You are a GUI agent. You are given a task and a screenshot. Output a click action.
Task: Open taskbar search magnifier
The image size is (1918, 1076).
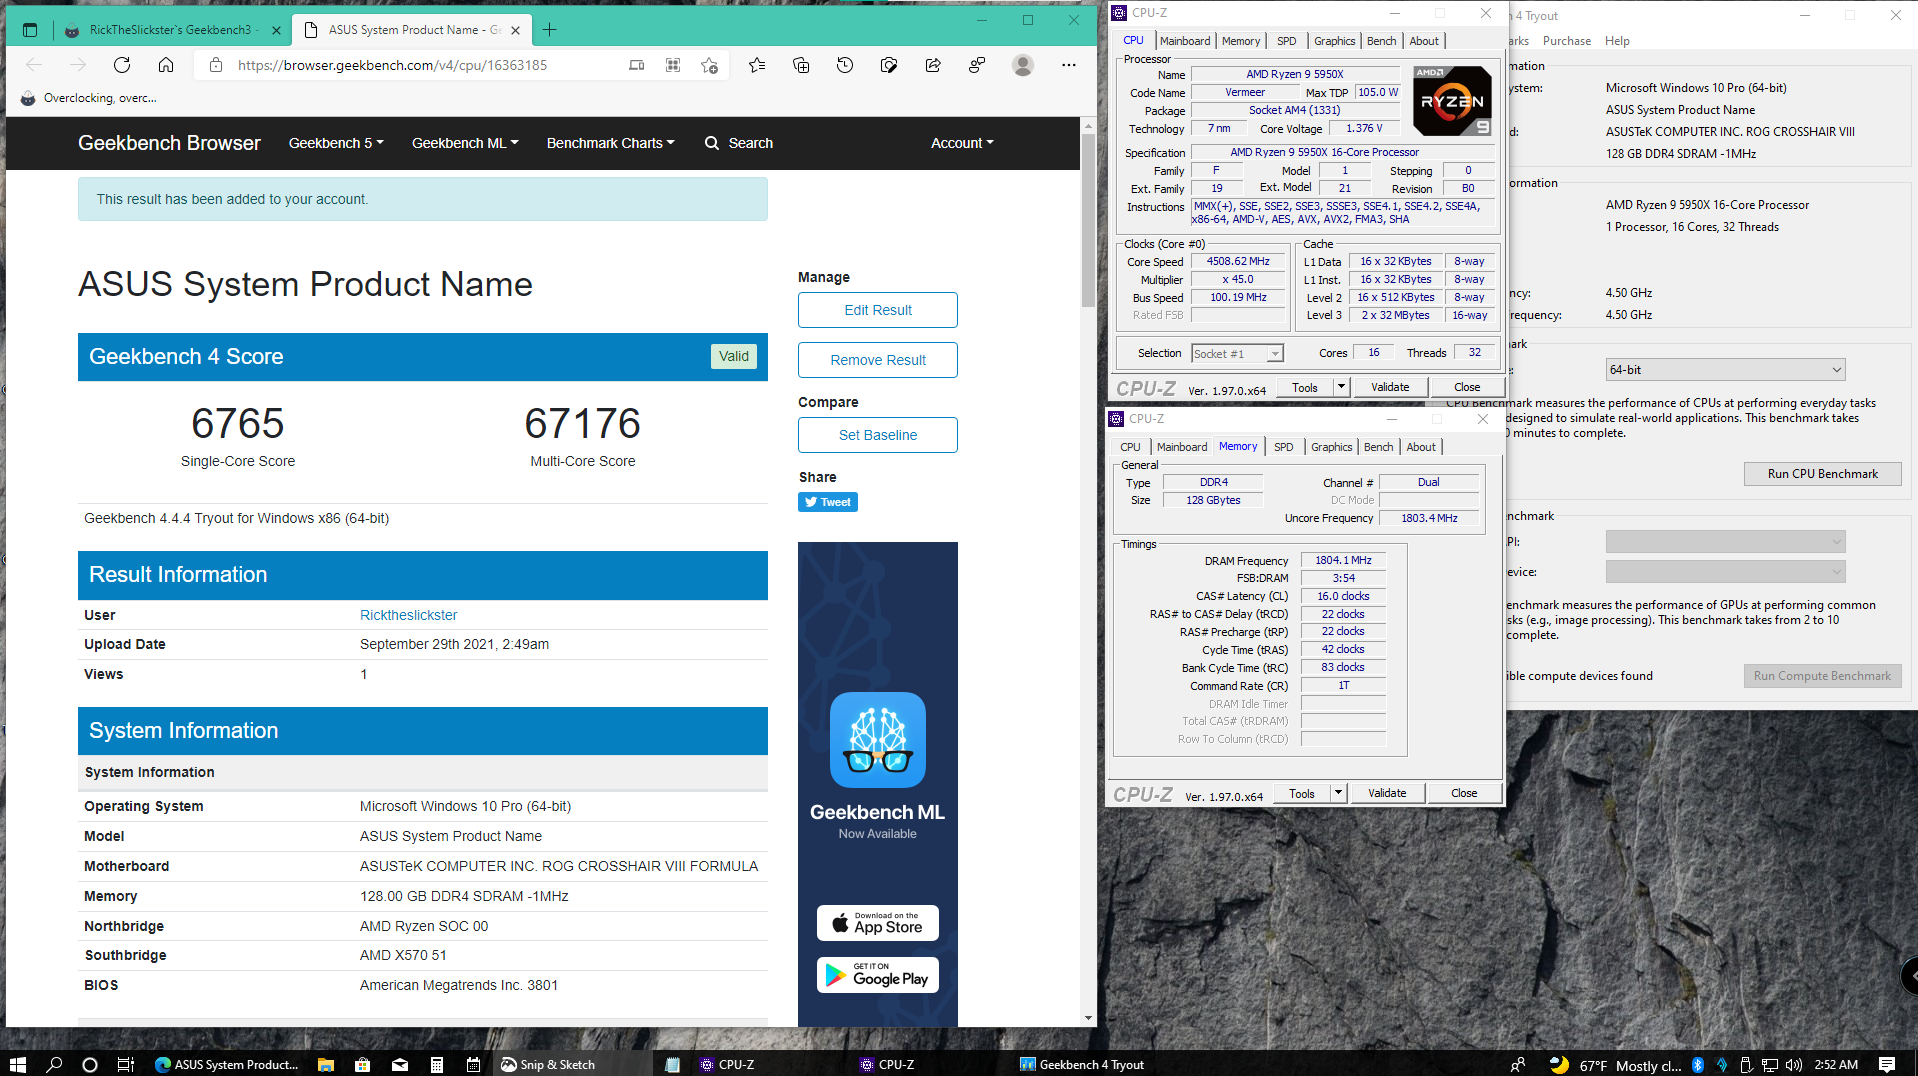54,1064
